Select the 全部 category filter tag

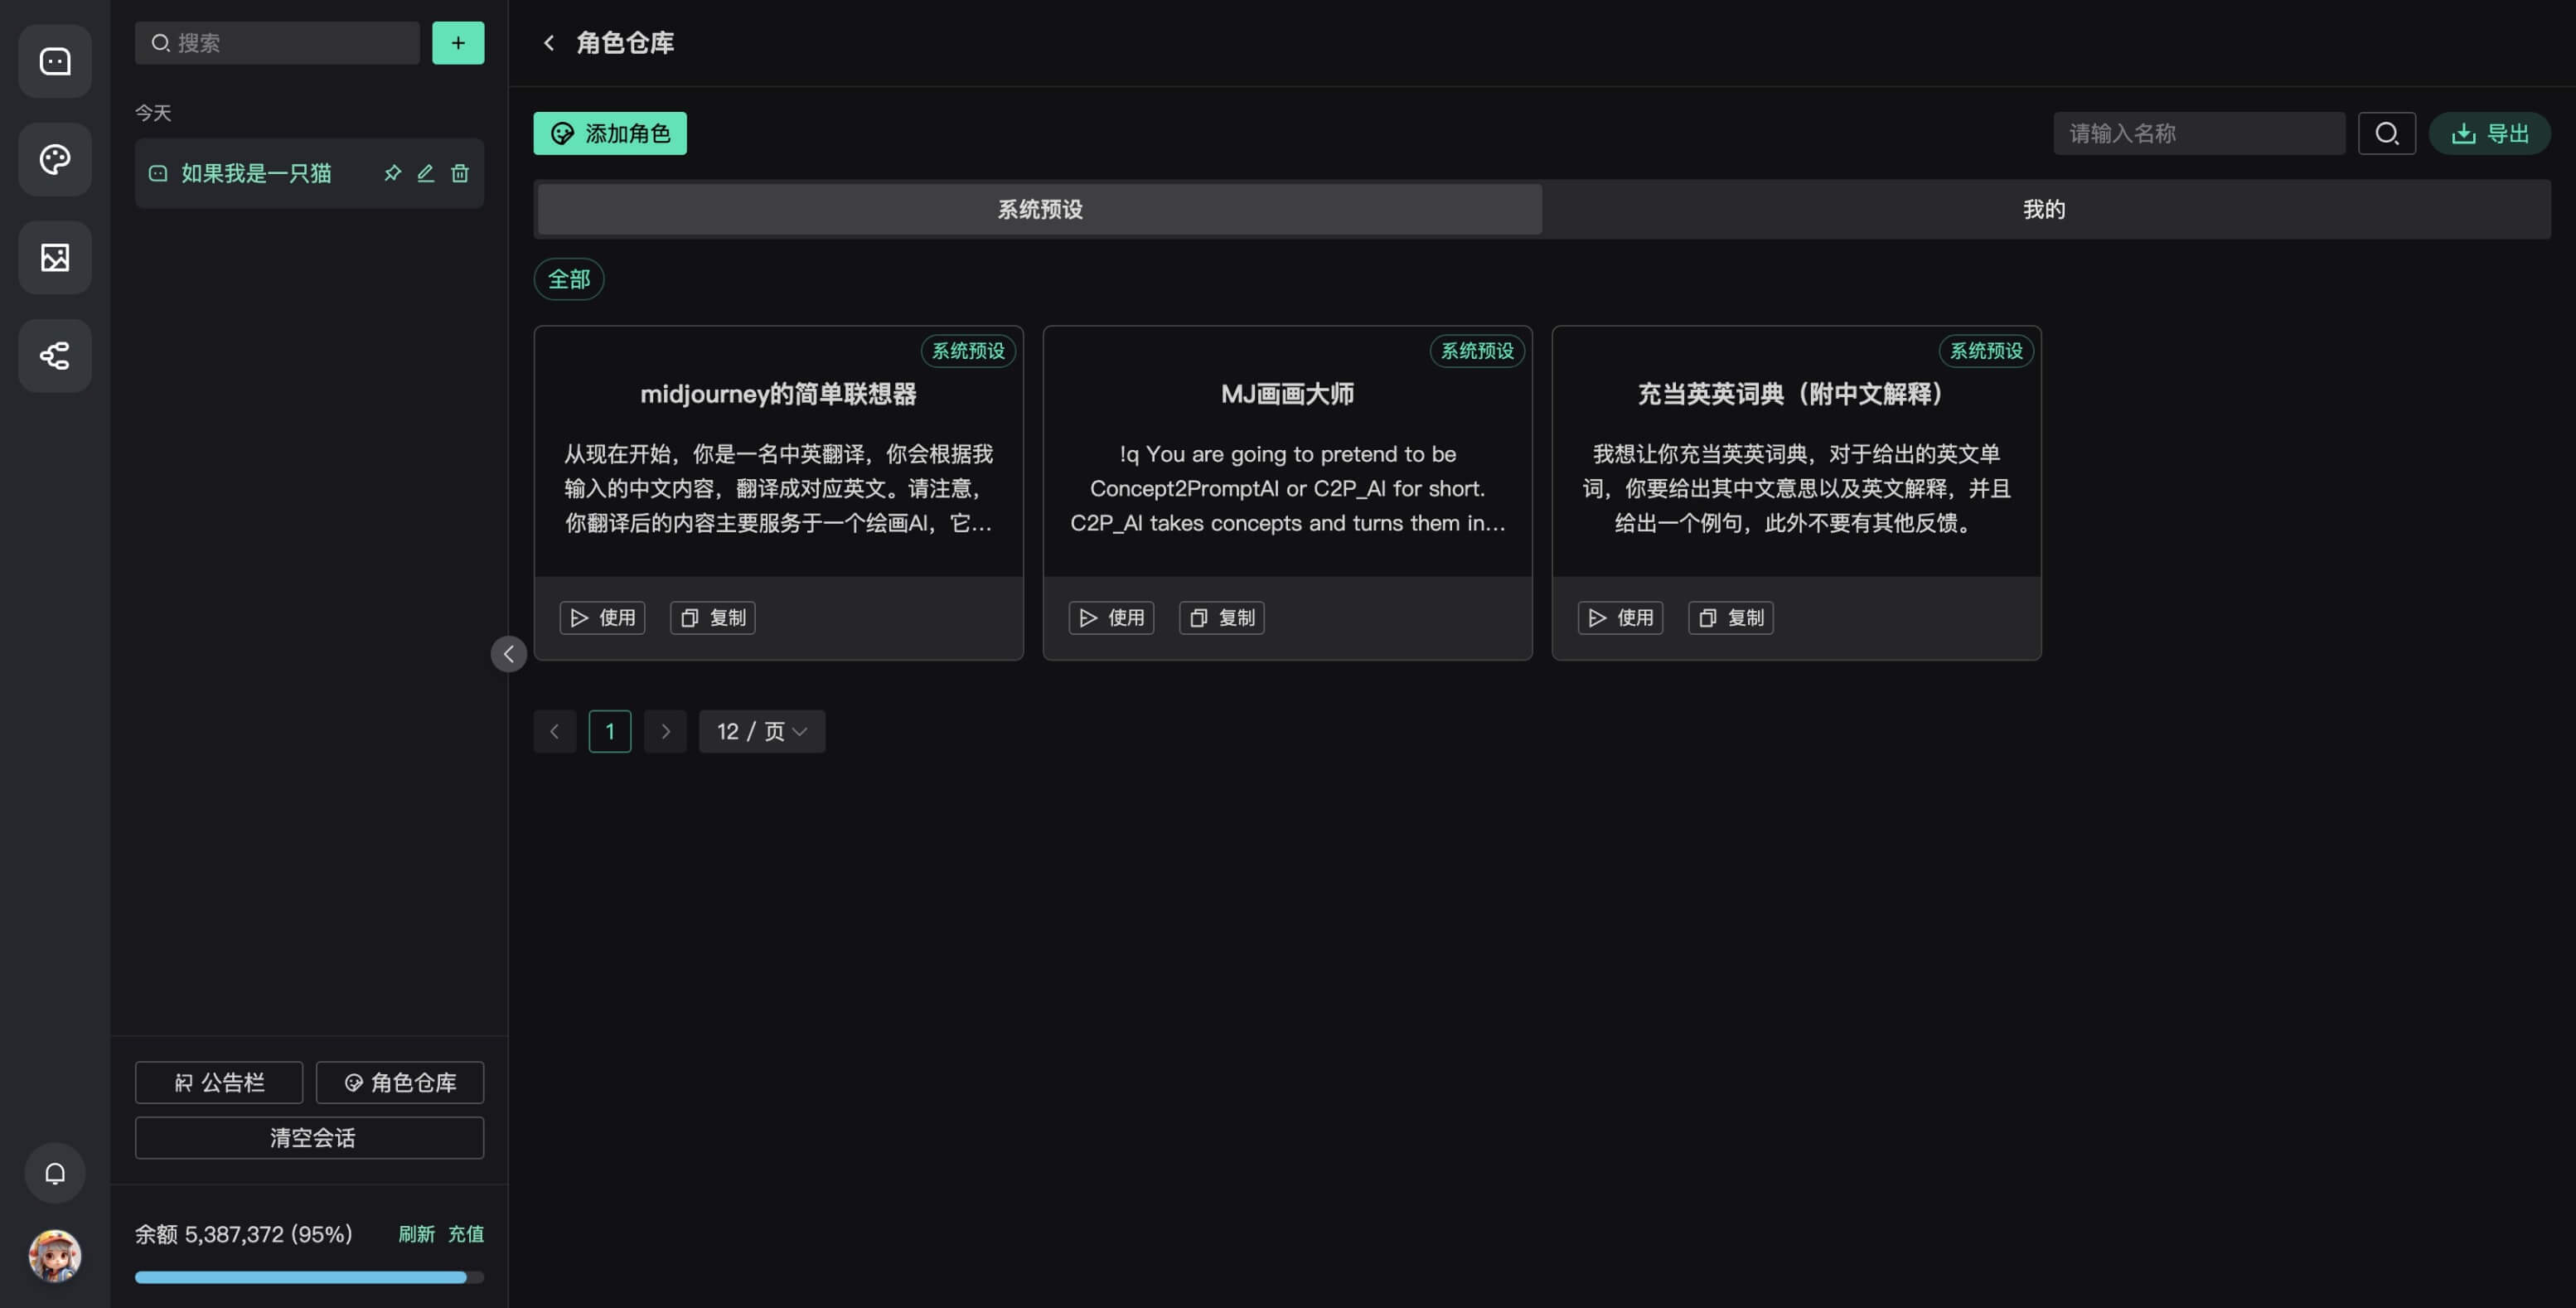pos(569,279)
